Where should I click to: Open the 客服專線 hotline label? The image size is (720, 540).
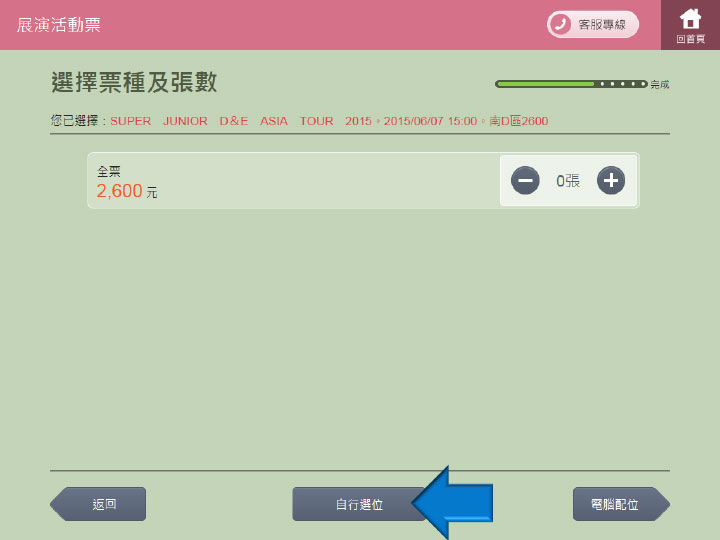pyautogui.click(x=602, y=24)
